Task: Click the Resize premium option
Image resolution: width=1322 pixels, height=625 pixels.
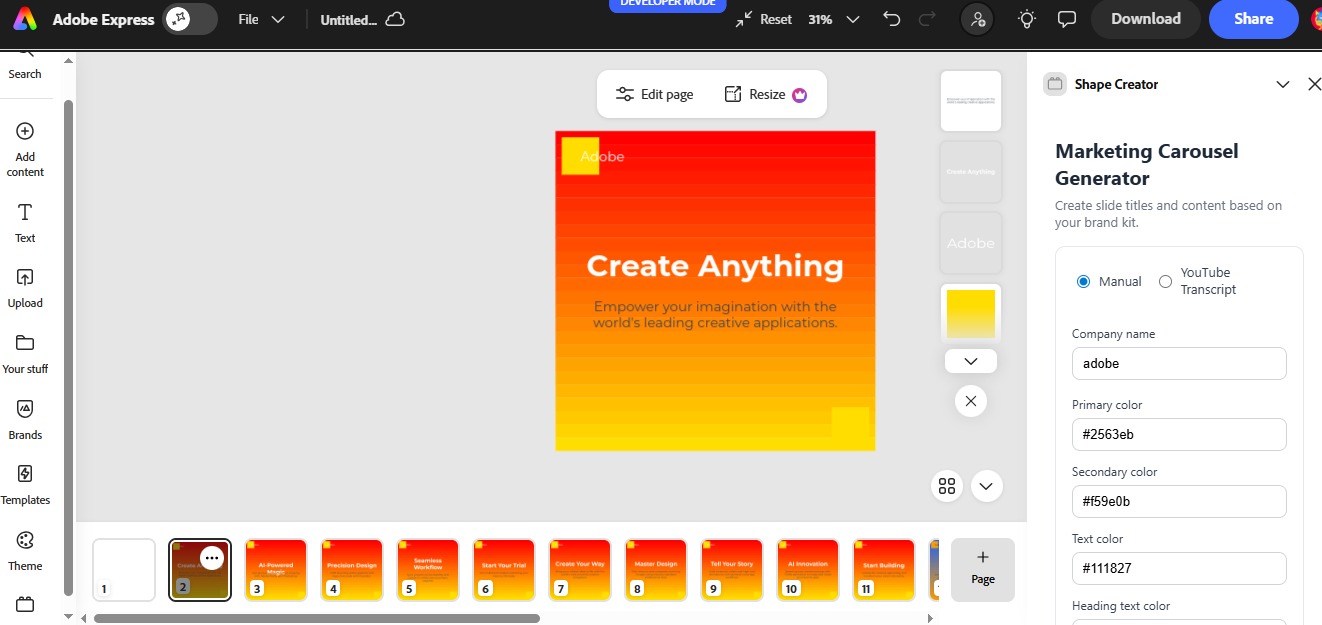Action: [x=766, y=94]
